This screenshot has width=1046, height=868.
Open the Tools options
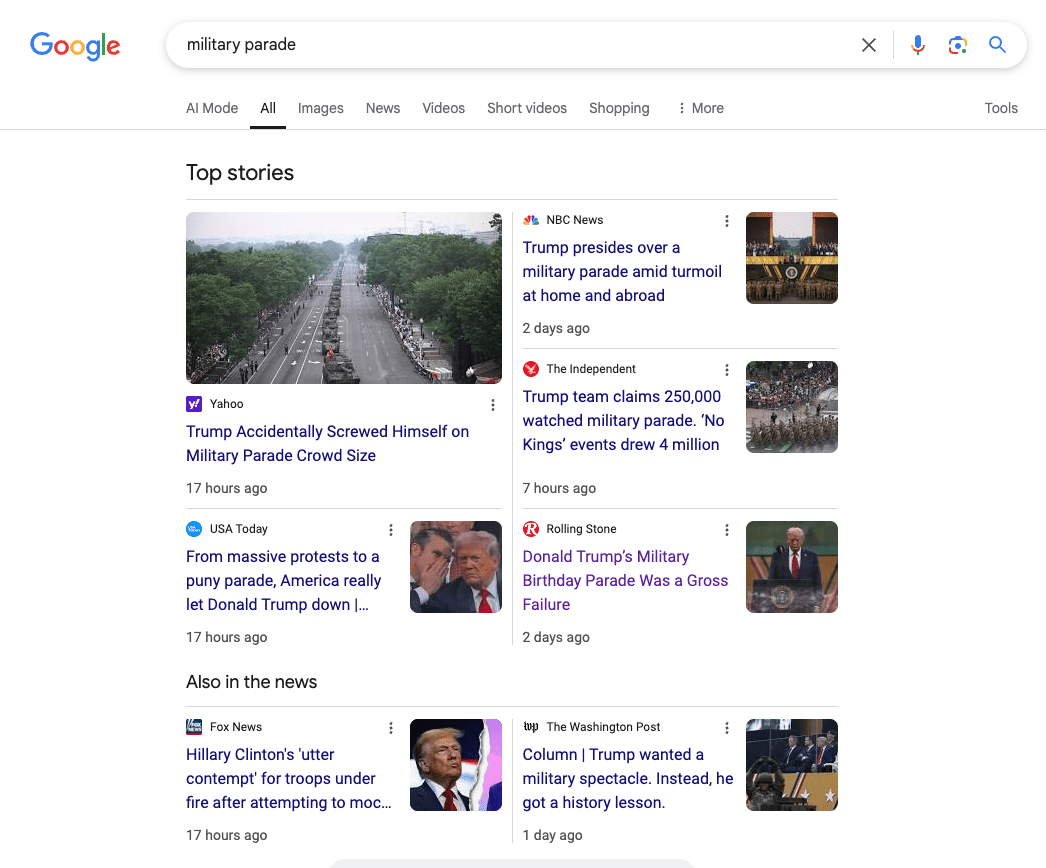point(1000,108)
